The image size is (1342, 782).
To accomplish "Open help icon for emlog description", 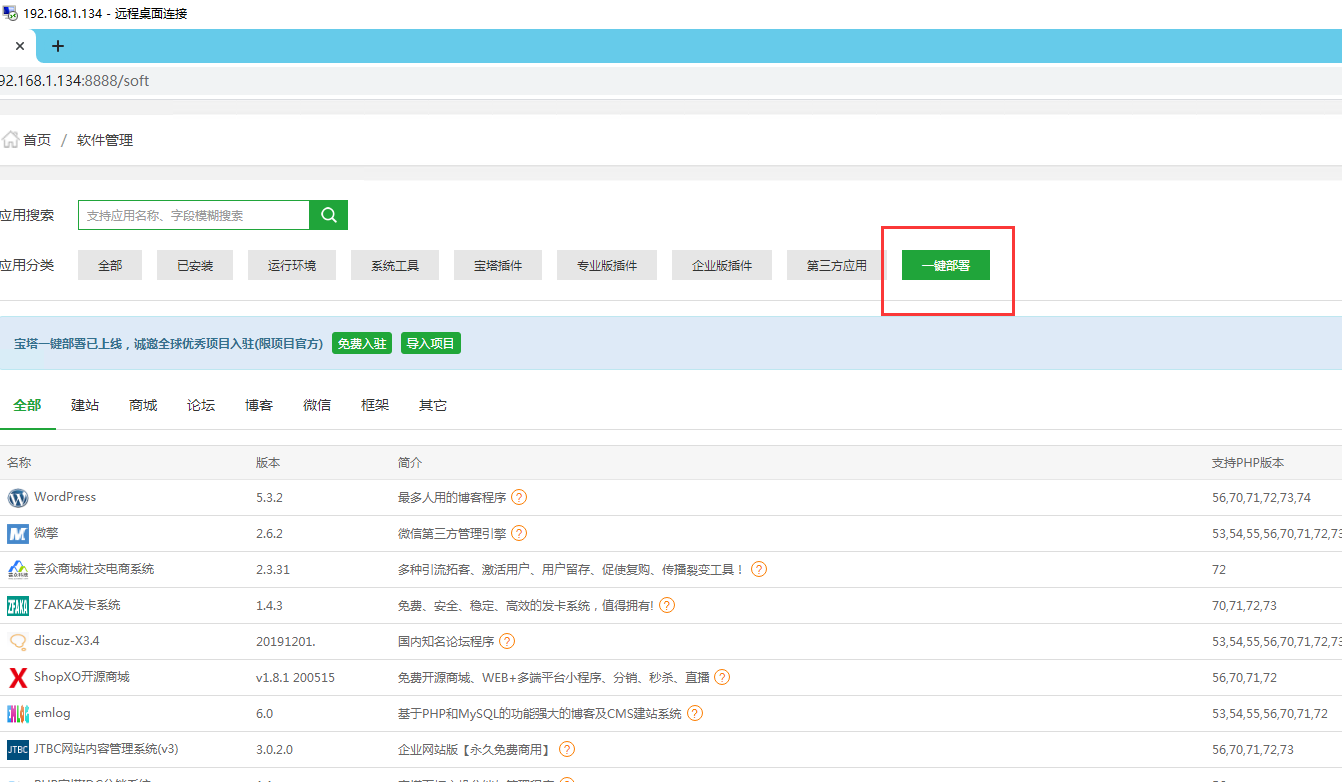I will tap(695, 713).
